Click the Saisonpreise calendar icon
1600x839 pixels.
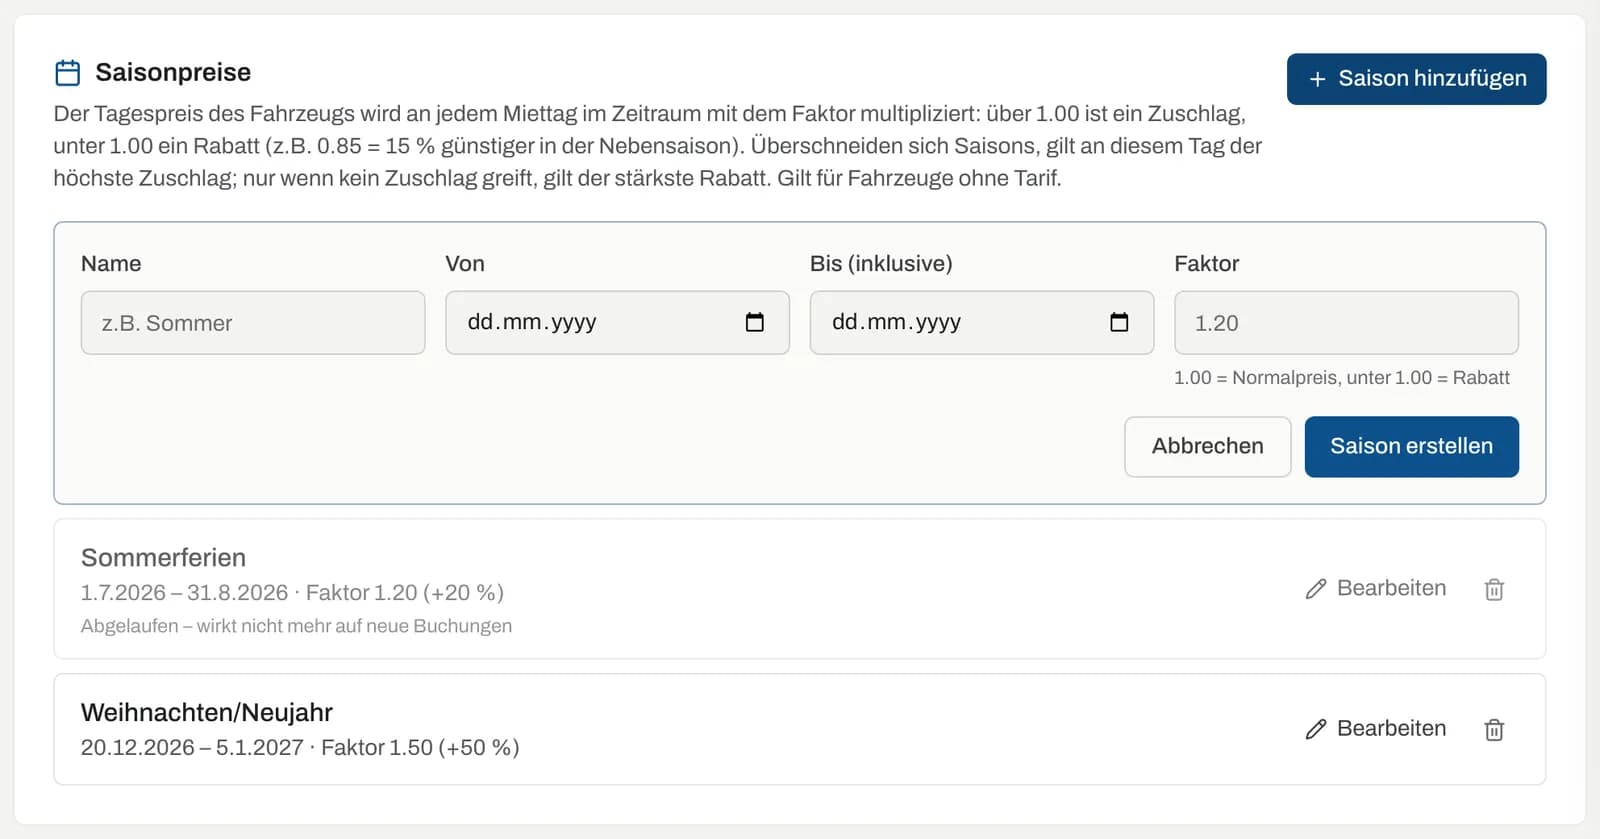pos(68,73)
